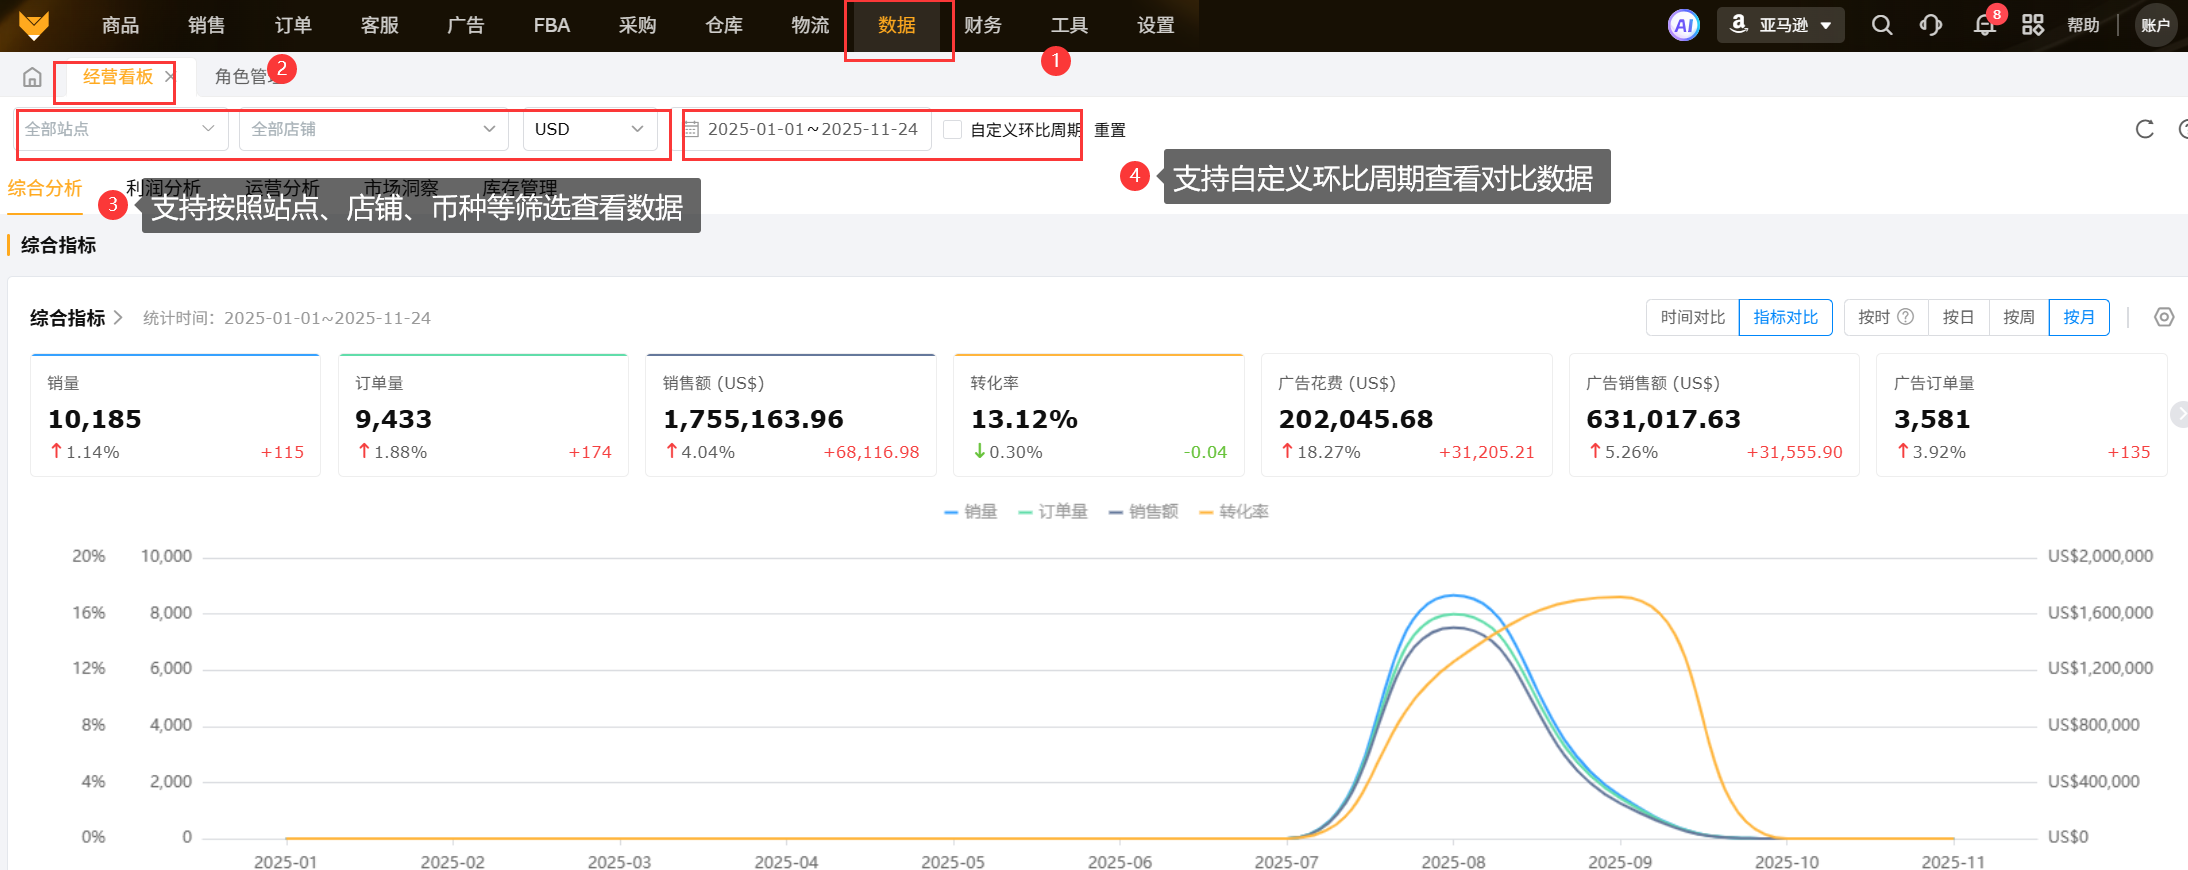Screen dimensions: 2188x870
Task: Open the 数据 menu
Action: click(897, 25)
